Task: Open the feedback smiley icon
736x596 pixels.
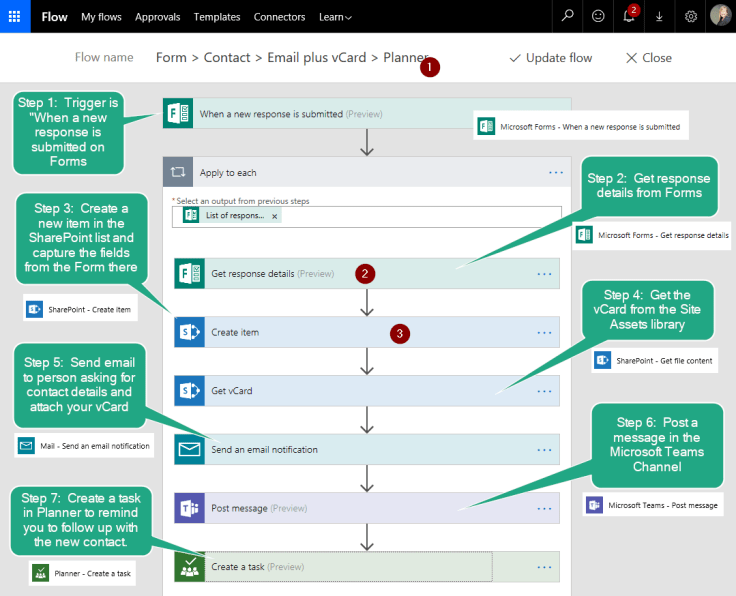Action: 598,16
